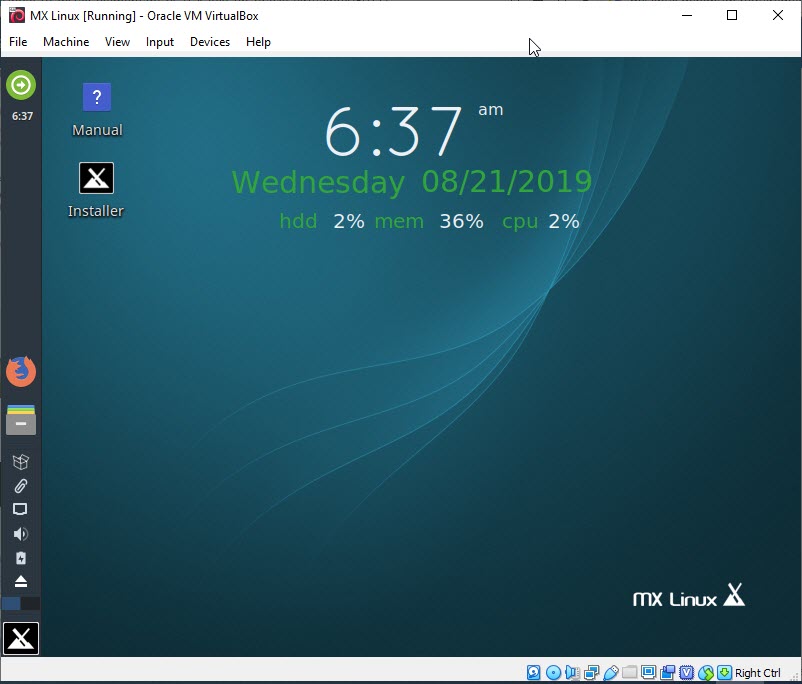Open the volume speaker icon
The height and width of the screenshot is (684, 802).
tap(20, 534)
